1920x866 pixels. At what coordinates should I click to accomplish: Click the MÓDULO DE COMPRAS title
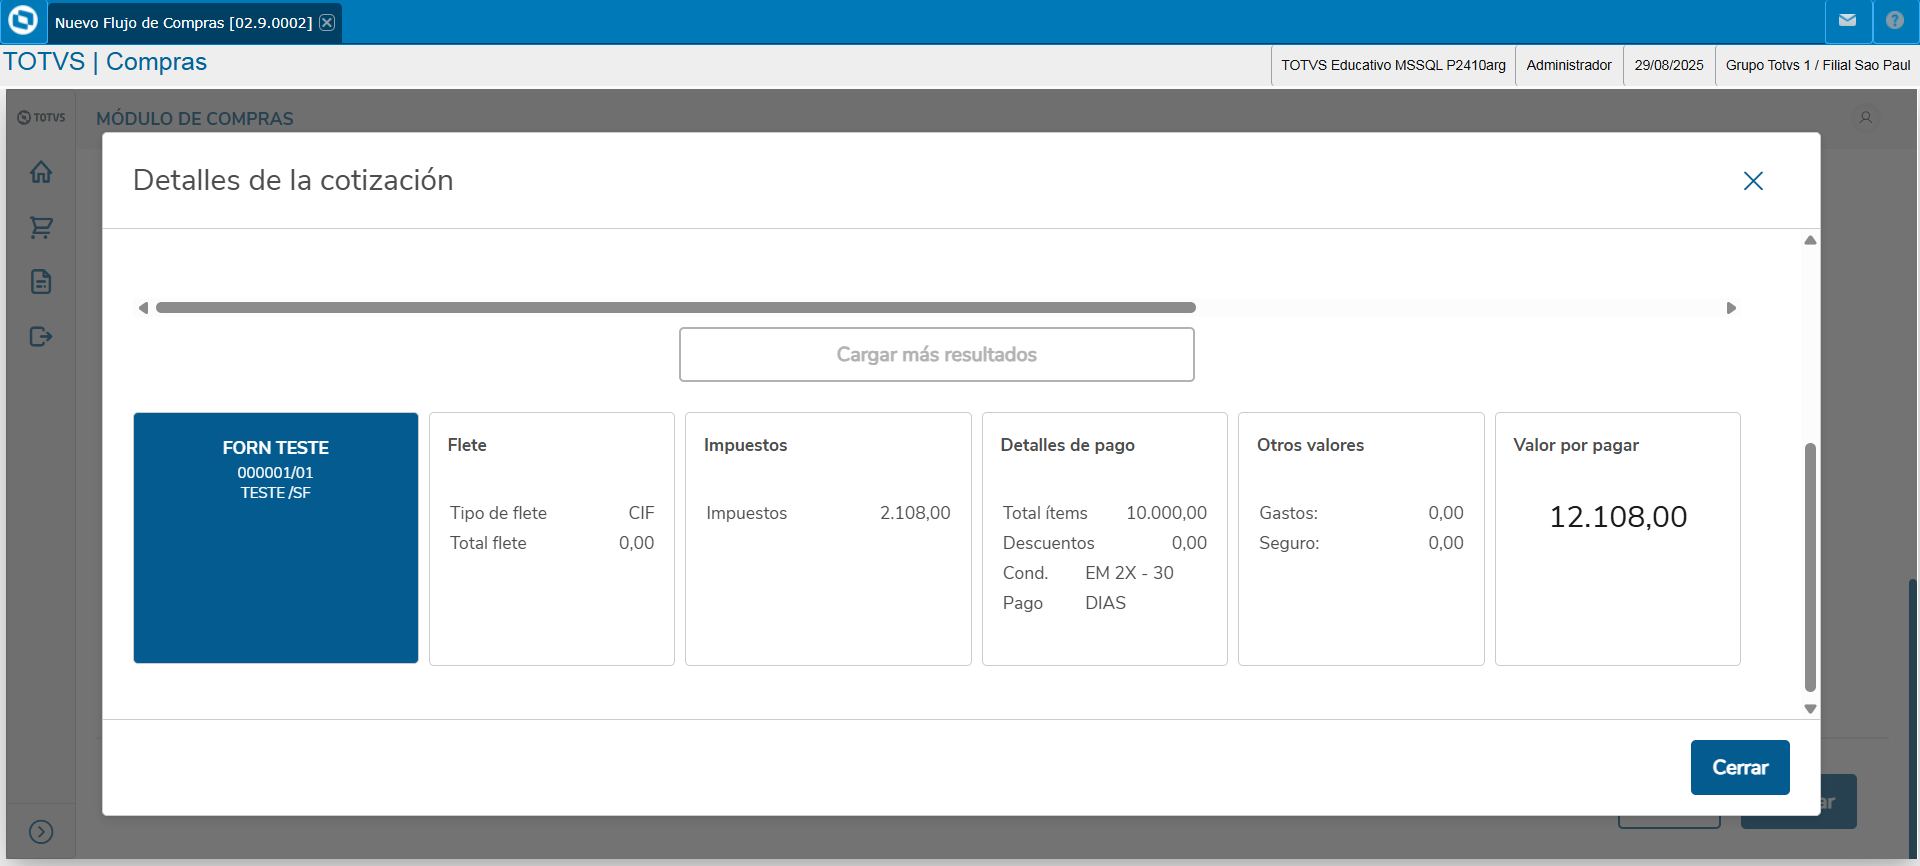point(195,119)
